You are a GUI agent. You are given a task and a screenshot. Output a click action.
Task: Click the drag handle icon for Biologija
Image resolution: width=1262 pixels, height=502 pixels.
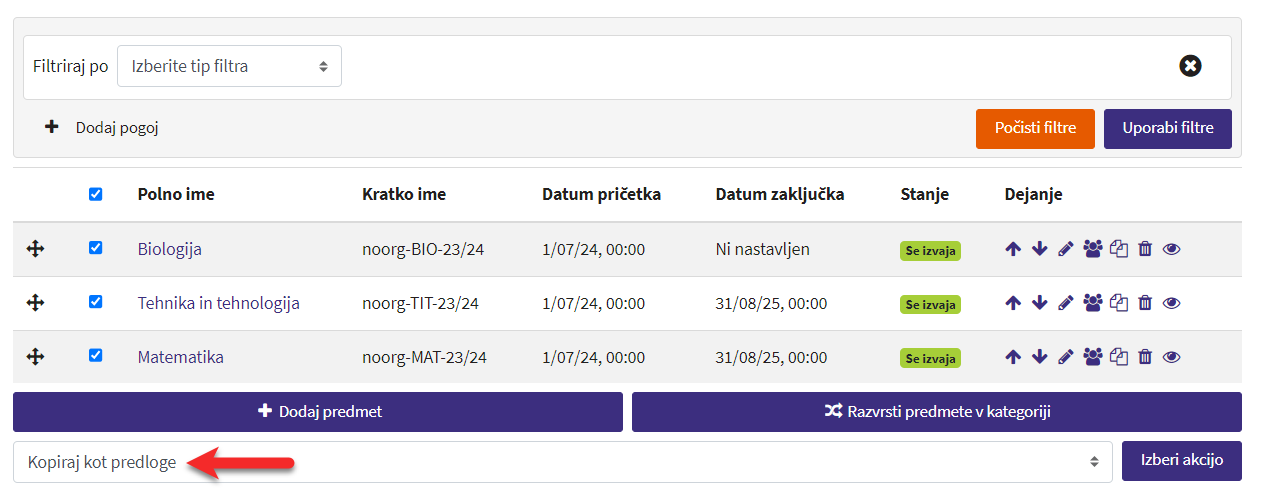point(35,249)
